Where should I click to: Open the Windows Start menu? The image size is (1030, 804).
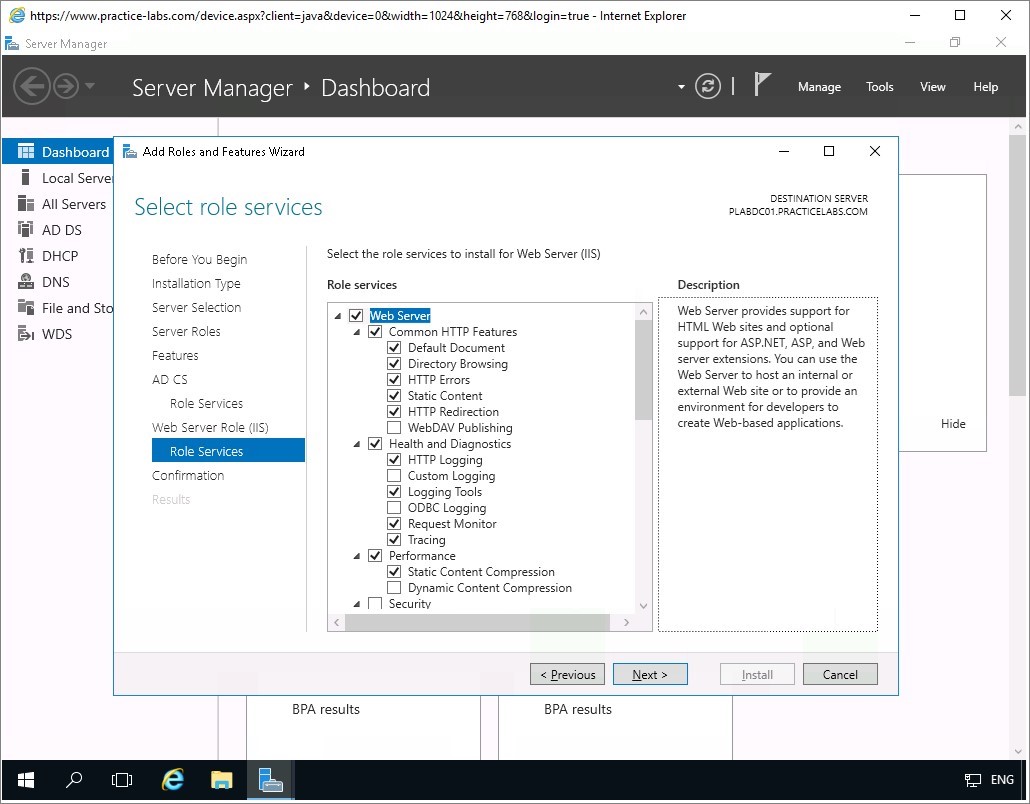(26, 780)
